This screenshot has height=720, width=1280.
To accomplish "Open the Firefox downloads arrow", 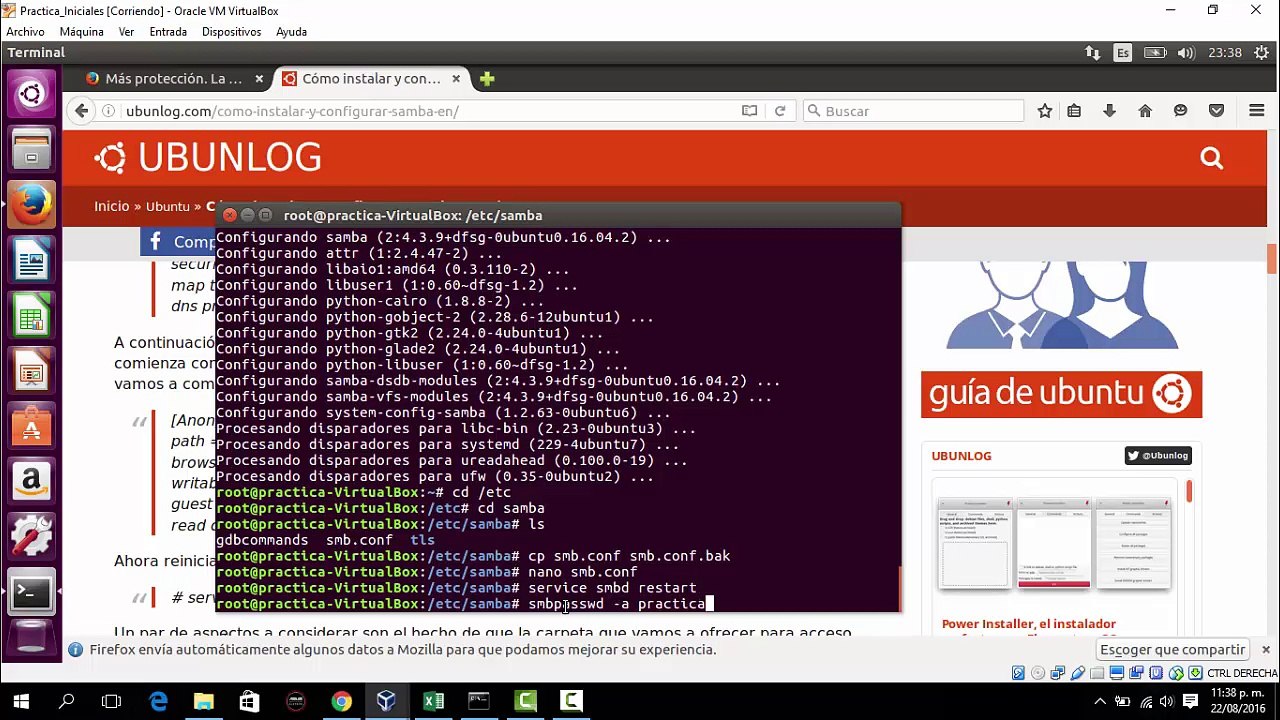I will [1109, 111].
